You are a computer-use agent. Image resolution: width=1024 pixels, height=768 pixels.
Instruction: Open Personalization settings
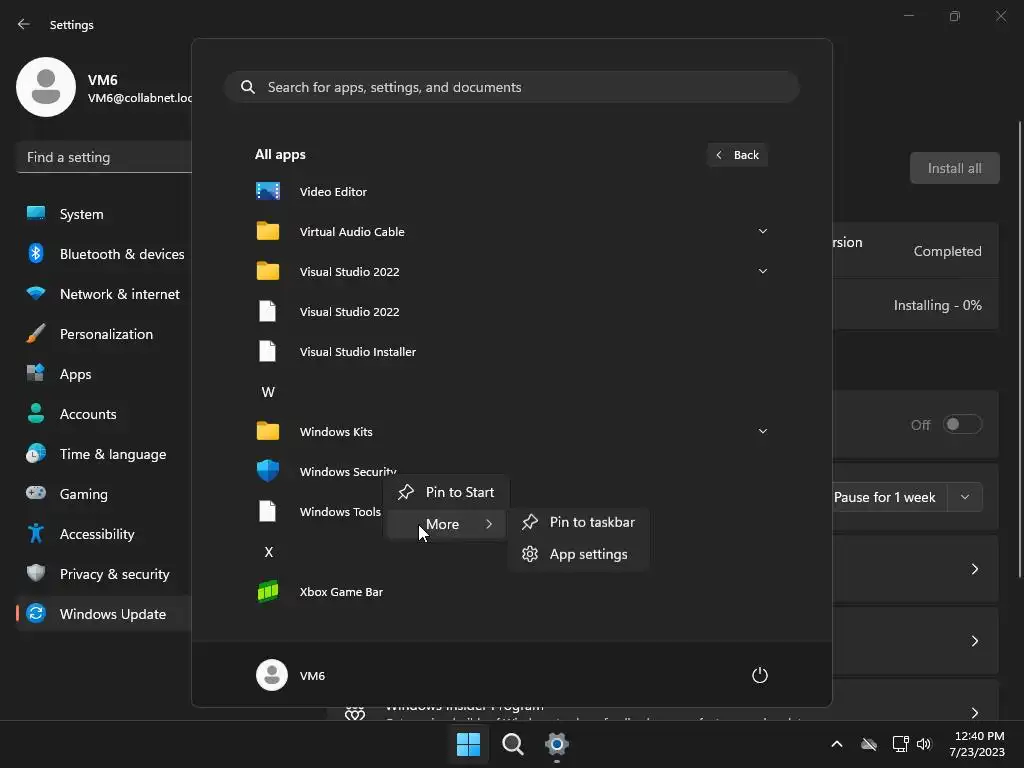click(x=104, y=334)
